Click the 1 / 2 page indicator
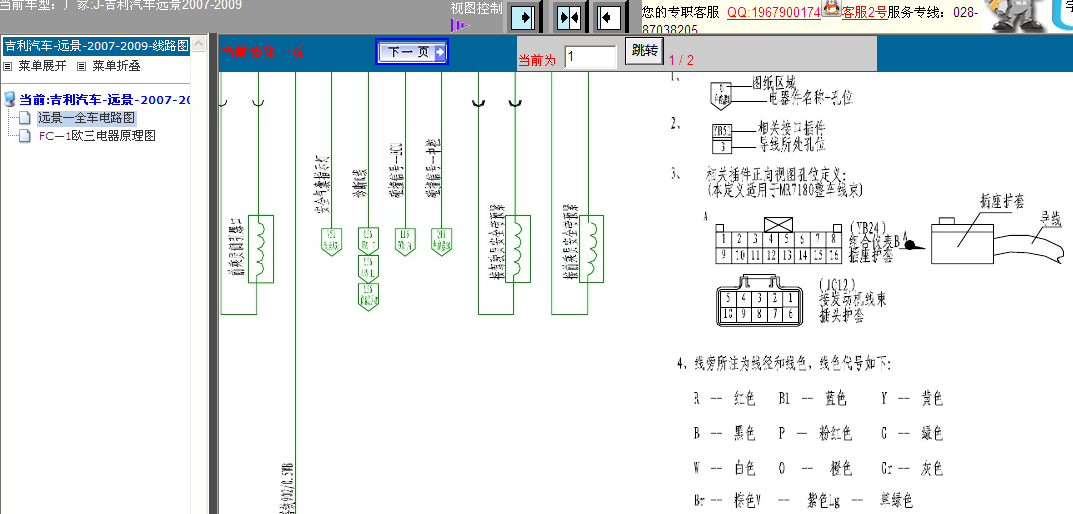The height and width of the screenshot is (514, 1073). click(682, 60)
